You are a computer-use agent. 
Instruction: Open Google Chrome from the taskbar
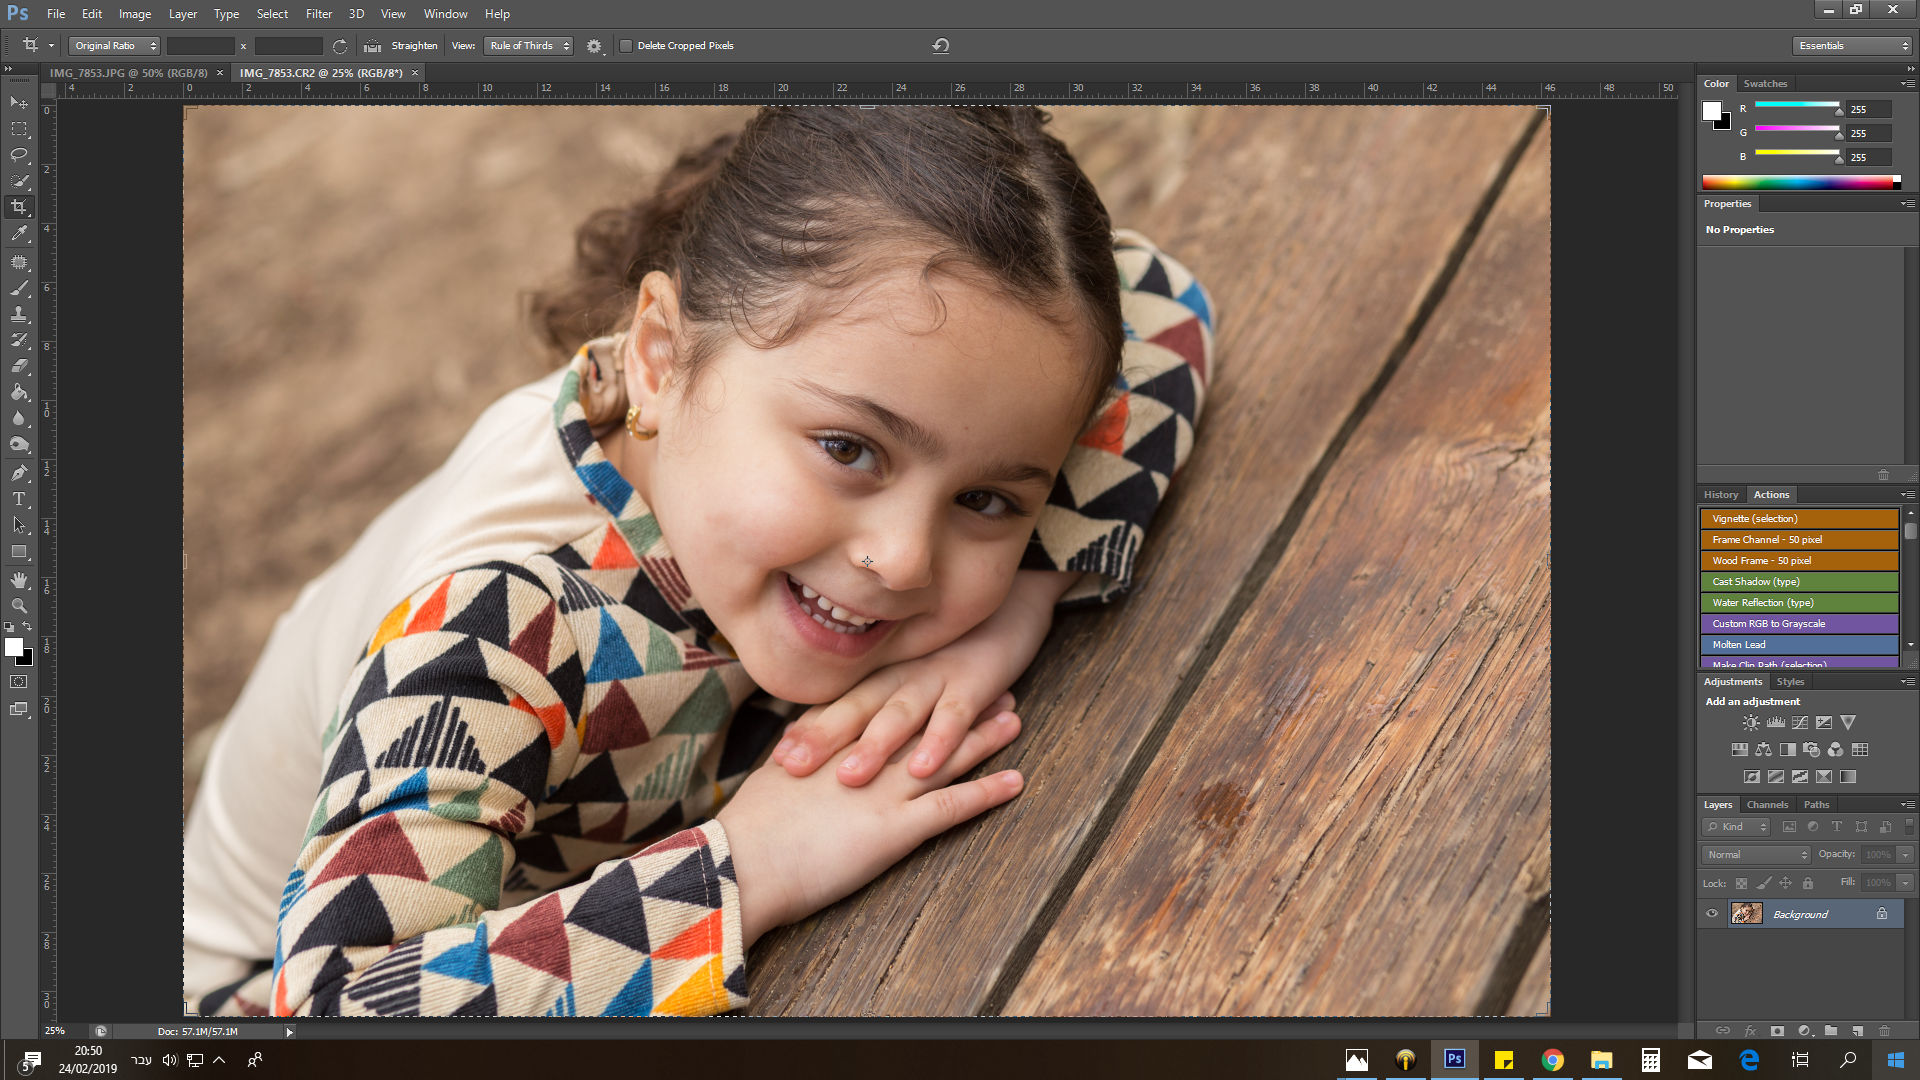click(1552, 1059)
